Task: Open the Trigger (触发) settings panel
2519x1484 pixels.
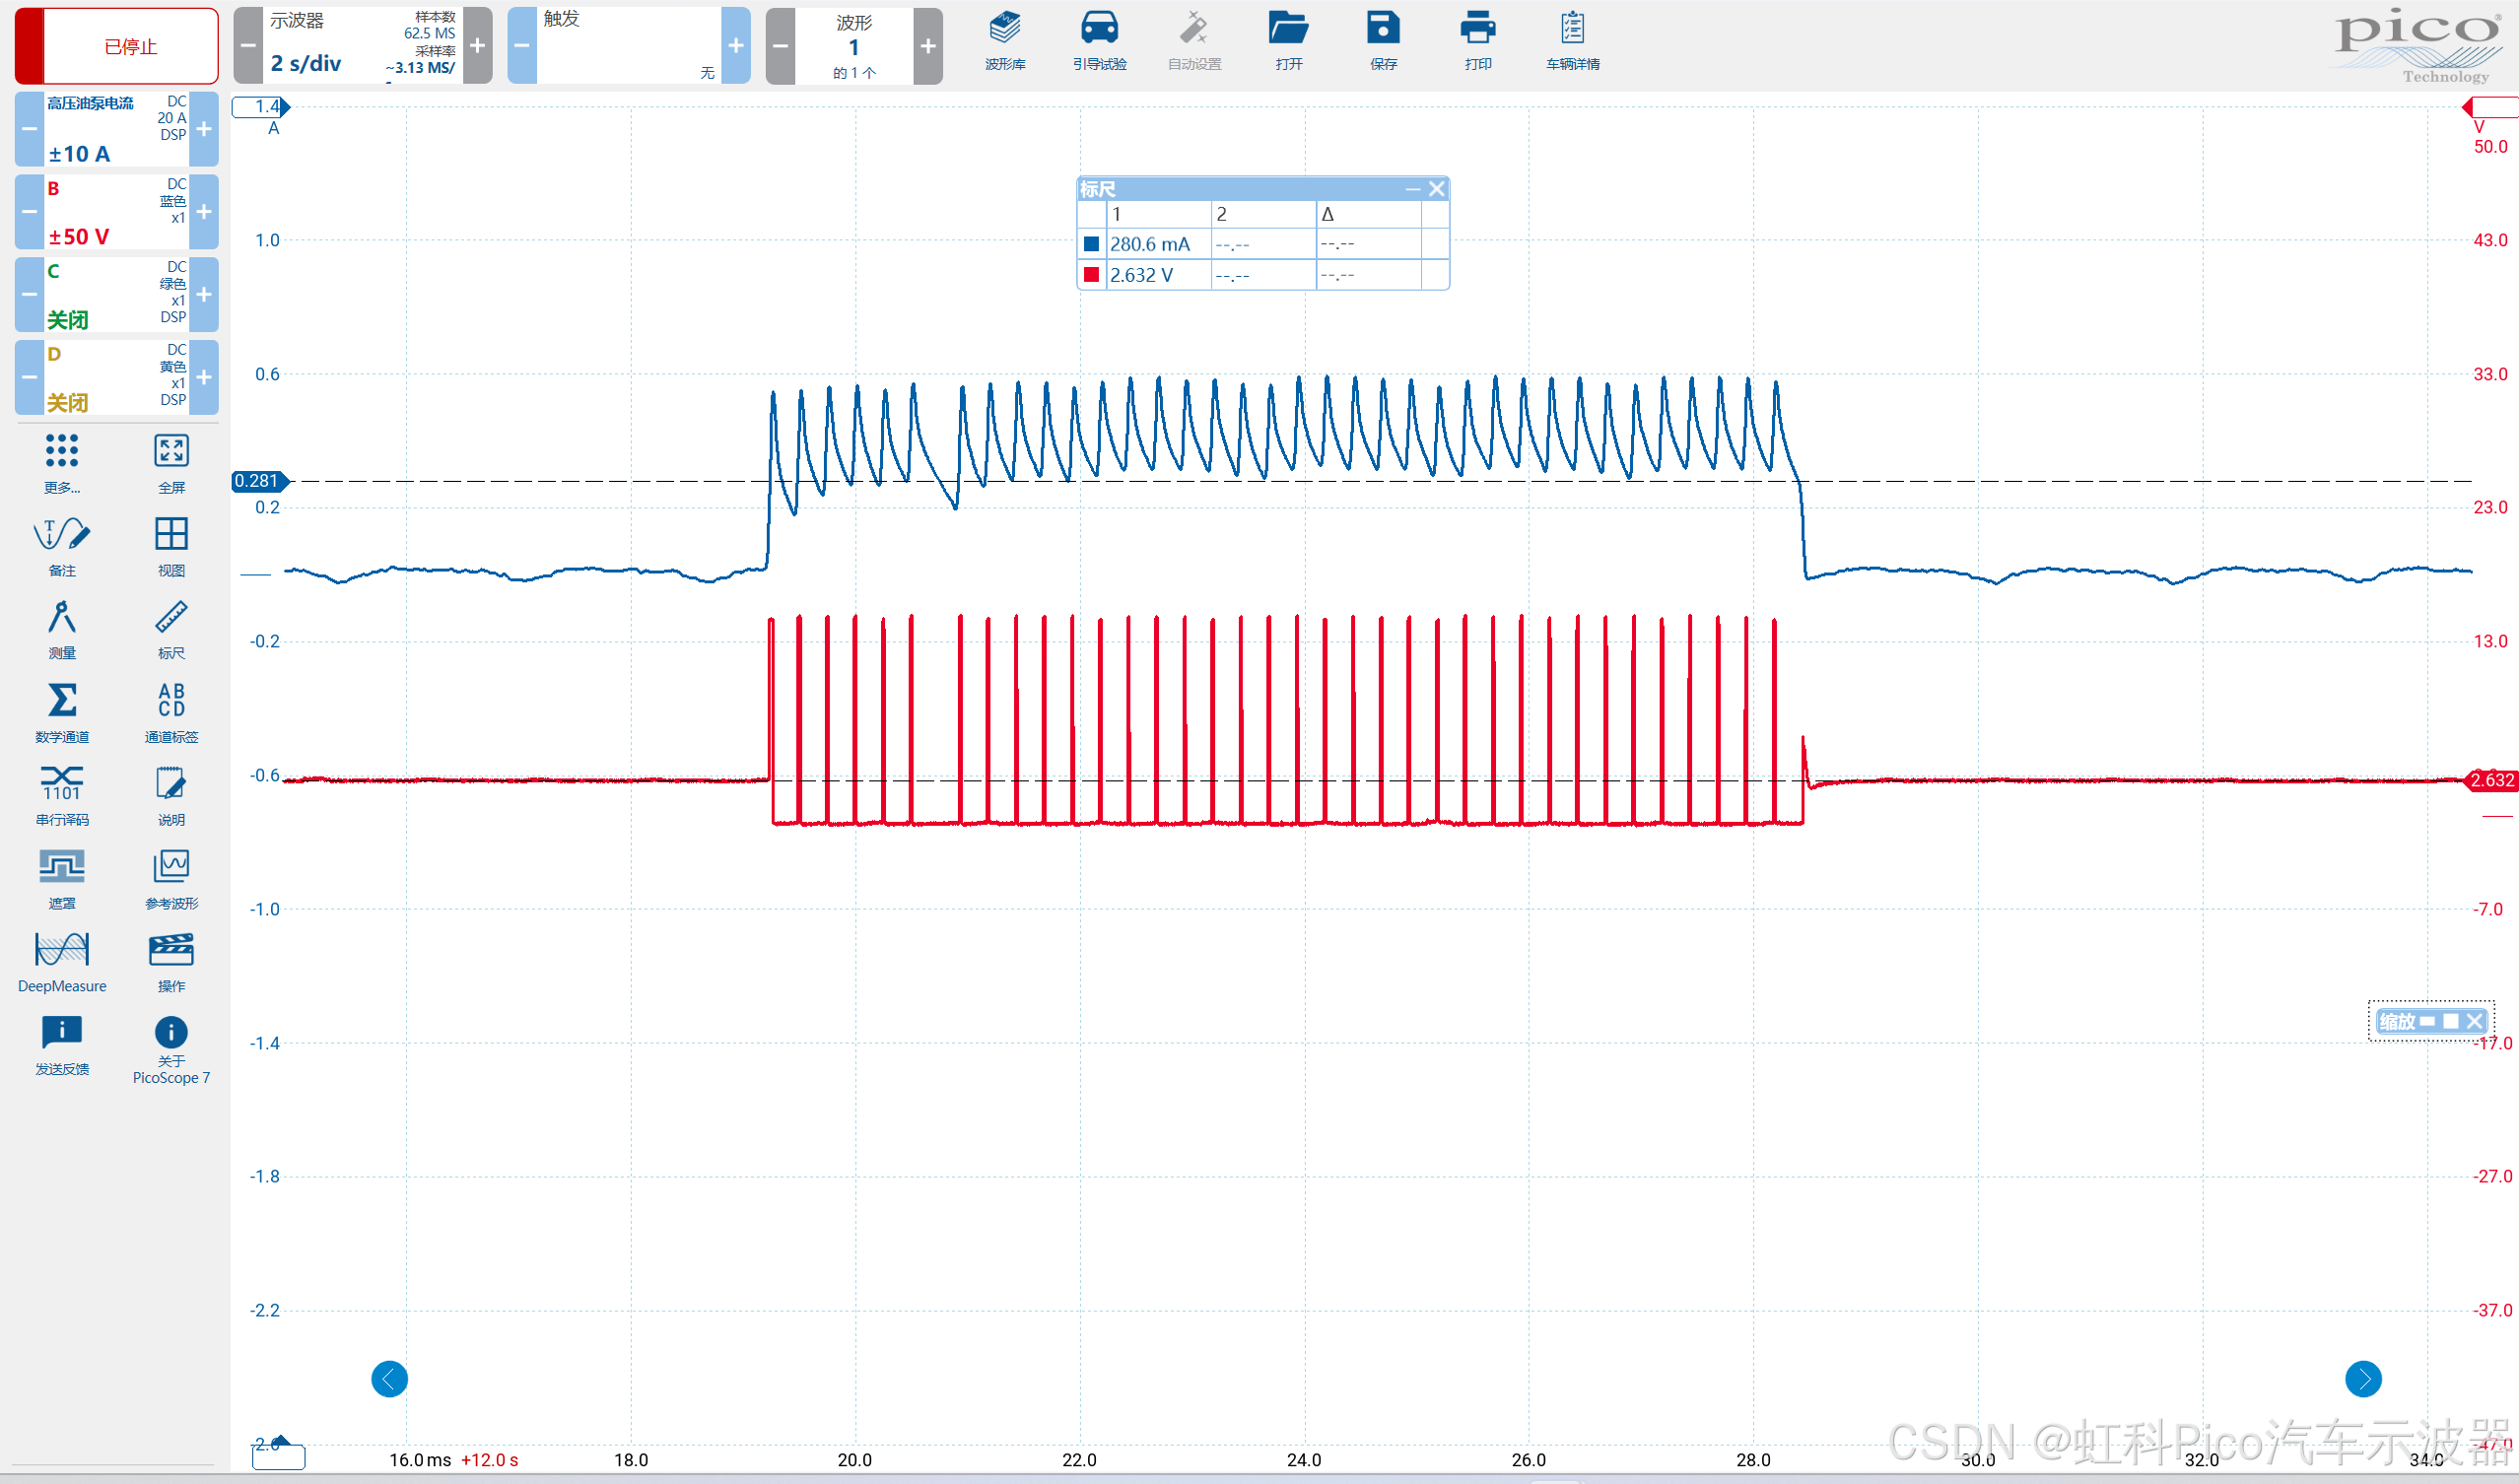Action: 628,46
